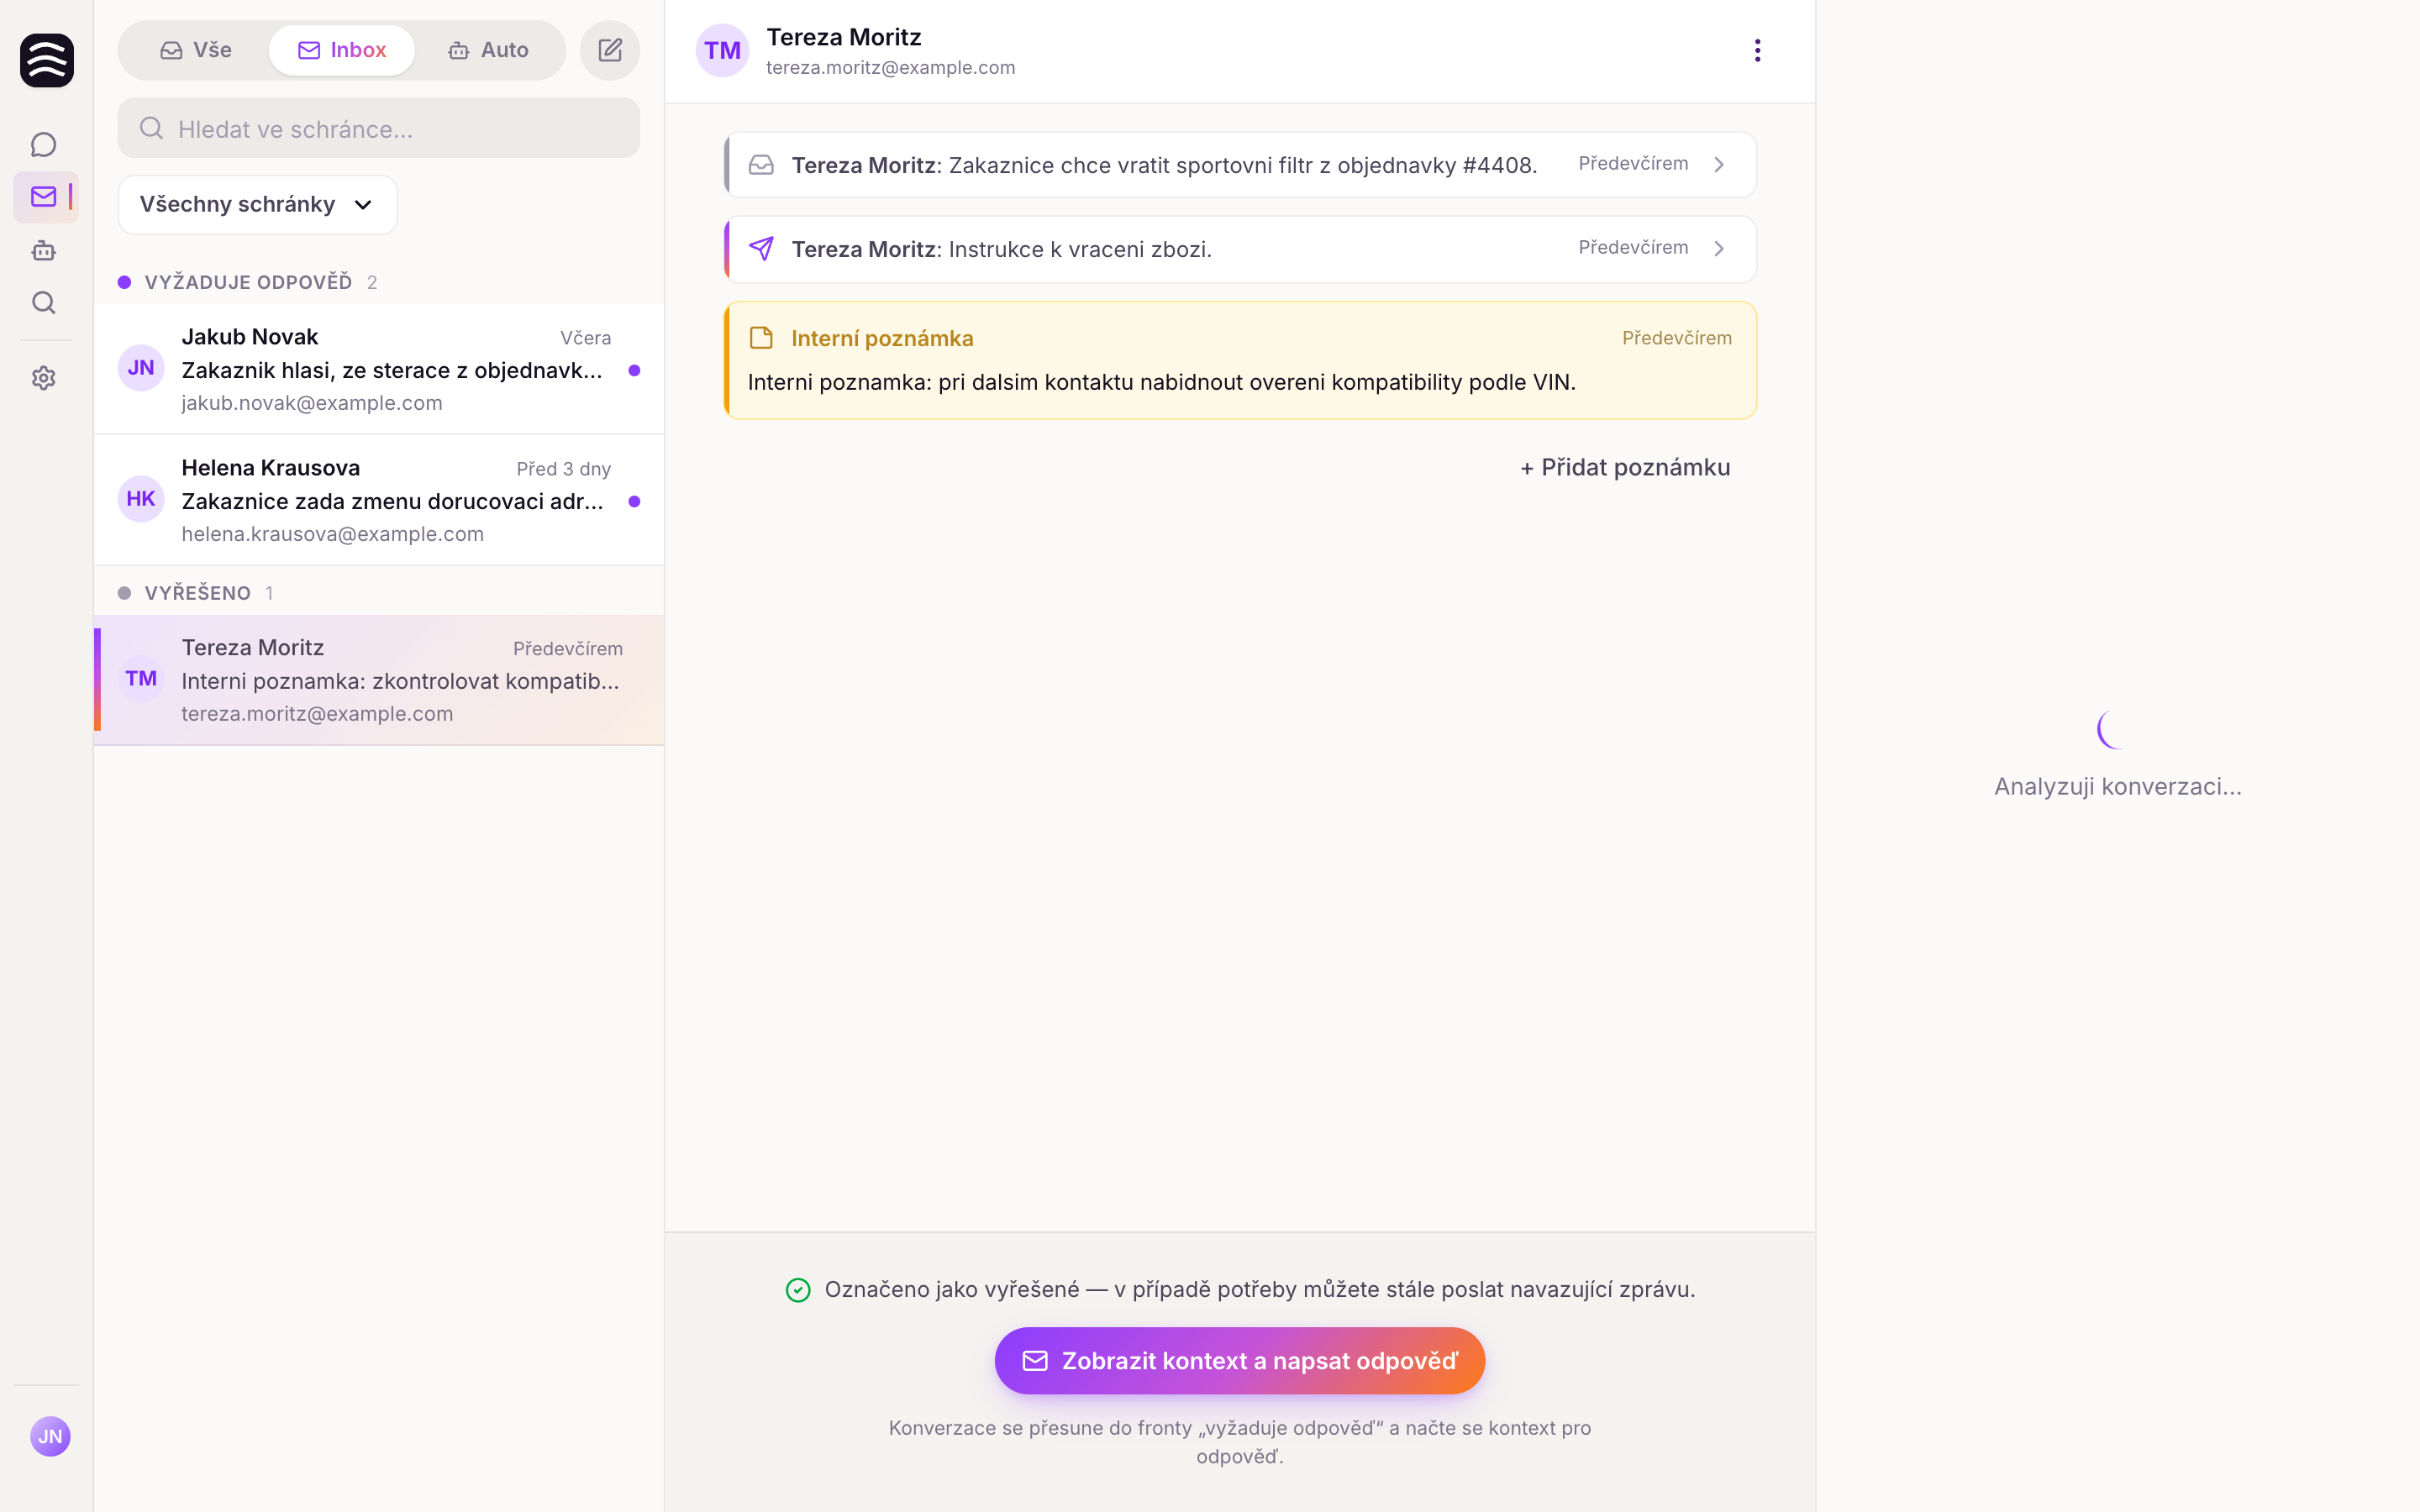Click Zobrazit kontext a napsat odpověď button
2420x1512 pixels.
[1239, 1361]
